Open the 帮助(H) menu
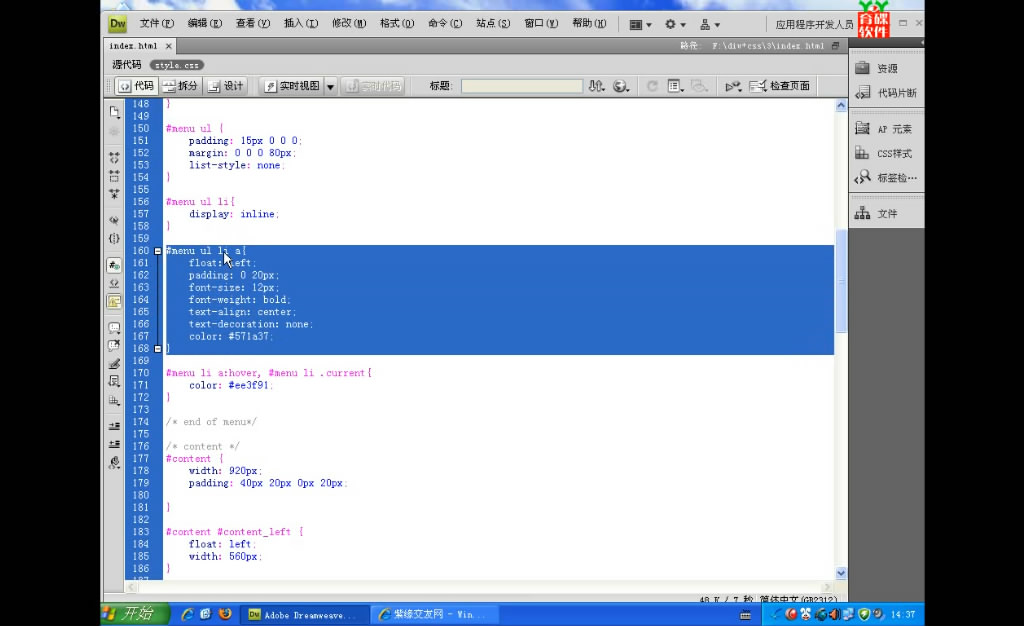The image size is (1024, 626). point(589,23)
